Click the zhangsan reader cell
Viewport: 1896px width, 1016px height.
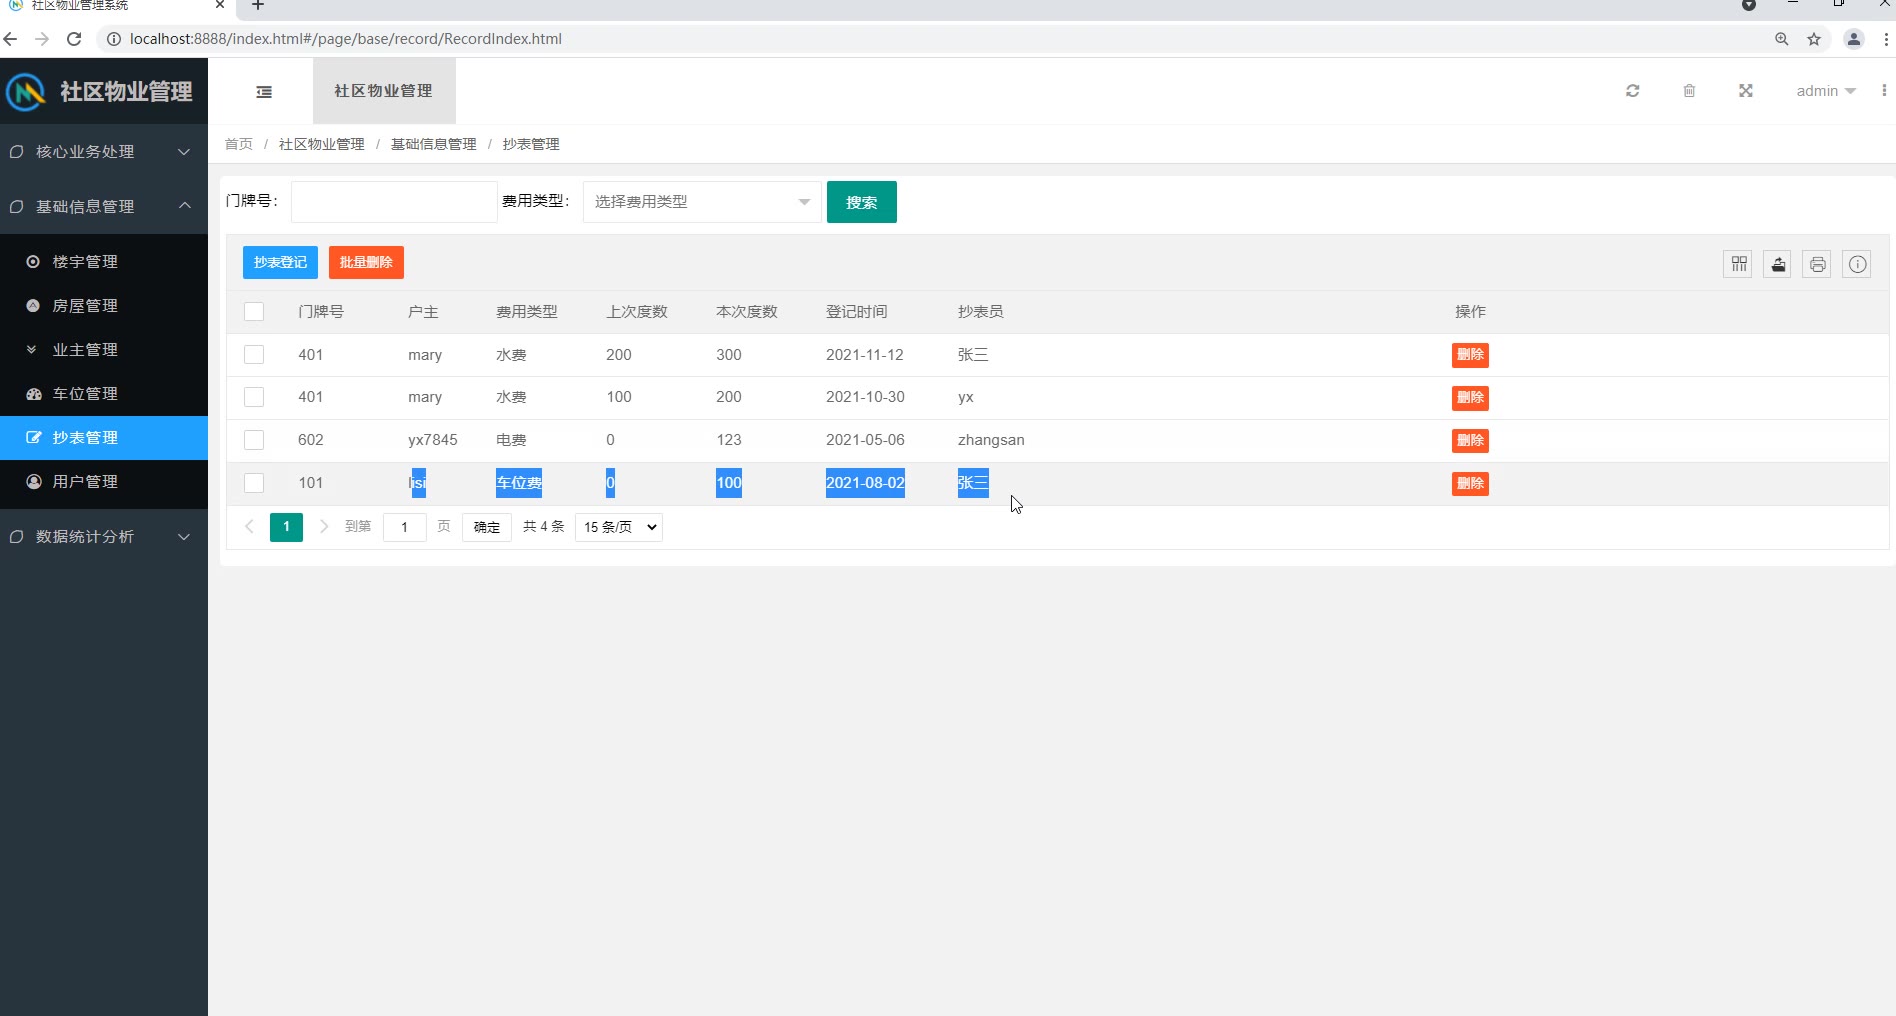(991, 440)
